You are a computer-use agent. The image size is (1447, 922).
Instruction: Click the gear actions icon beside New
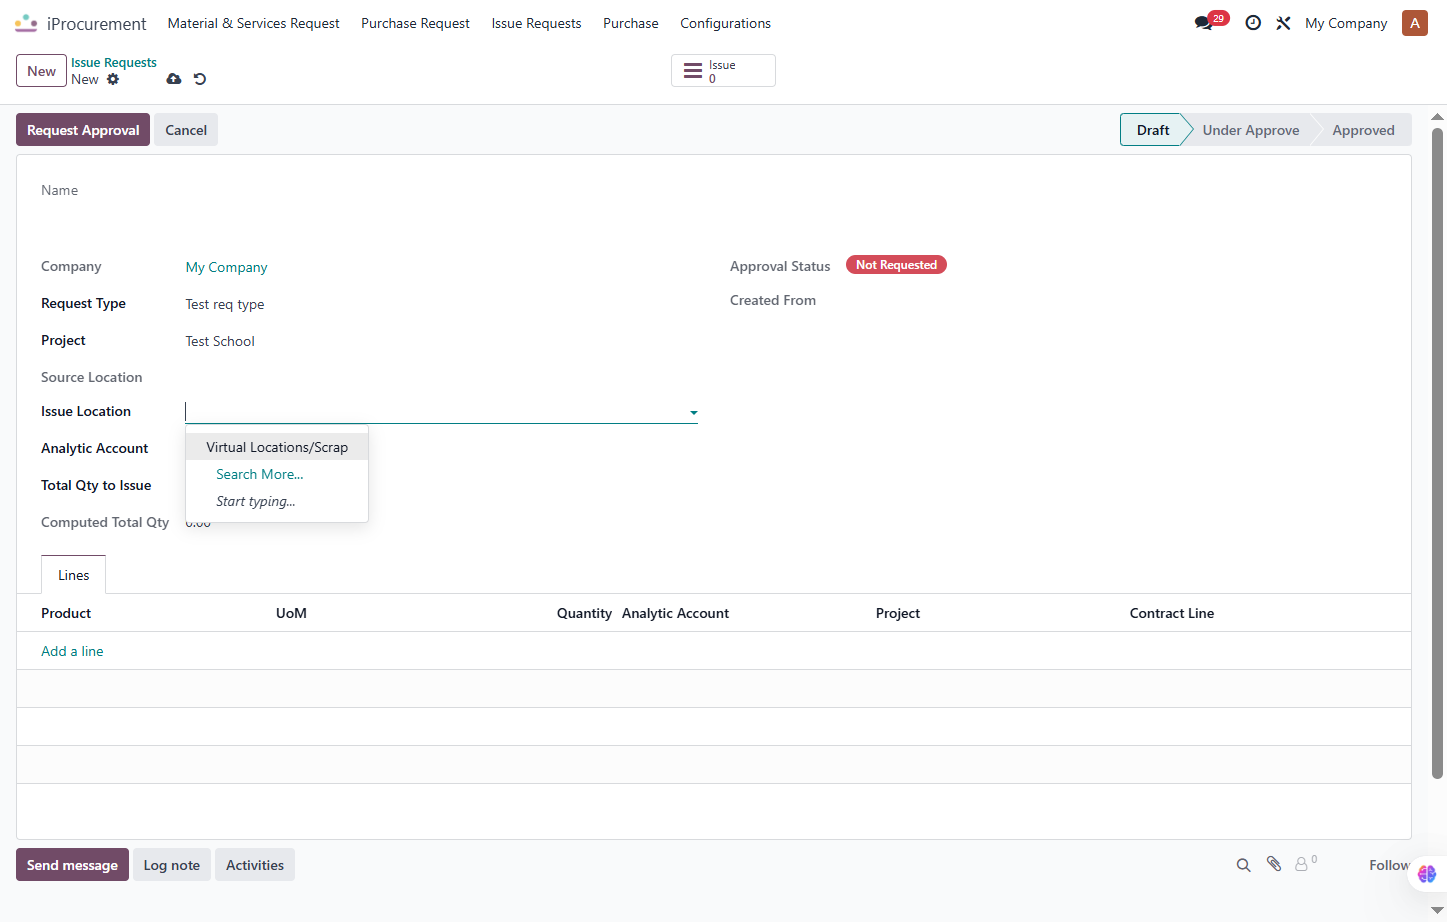[x=113, y=79]
